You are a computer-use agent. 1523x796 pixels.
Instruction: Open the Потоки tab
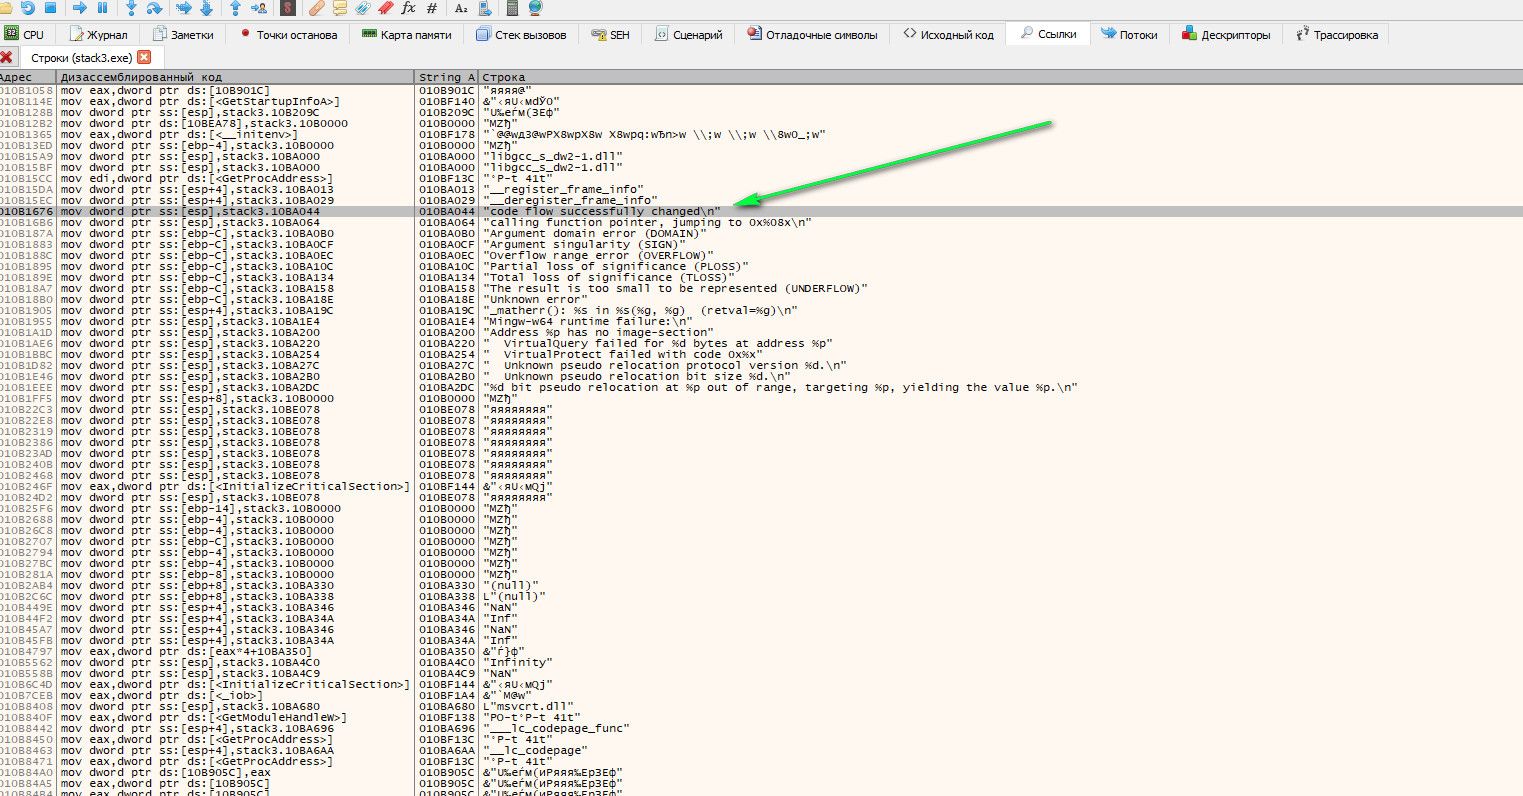pyautogui.click(x=1130, y=34)
